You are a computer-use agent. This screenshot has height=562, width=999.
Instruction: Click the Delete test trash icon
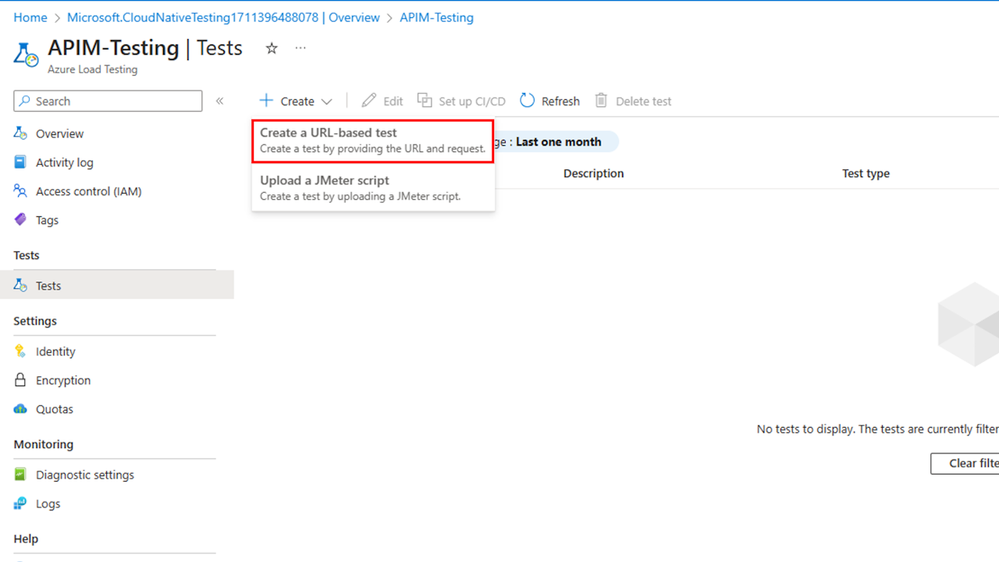pyautogui.click(x=601, y=100)
